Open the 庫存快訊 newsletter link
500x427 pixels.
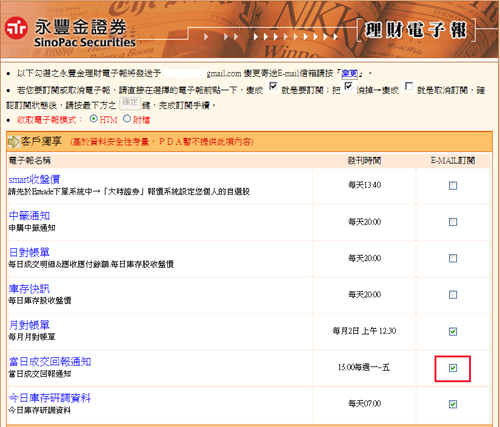(29, 289)
